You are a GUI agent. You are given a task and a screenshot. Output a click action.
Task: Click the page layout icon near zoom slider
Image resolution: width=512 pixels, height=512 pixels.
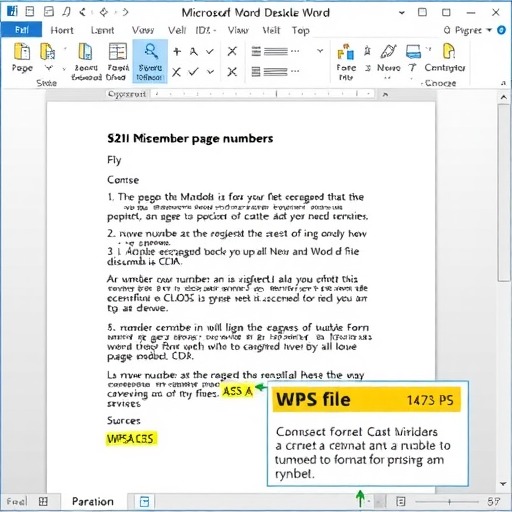401,501
